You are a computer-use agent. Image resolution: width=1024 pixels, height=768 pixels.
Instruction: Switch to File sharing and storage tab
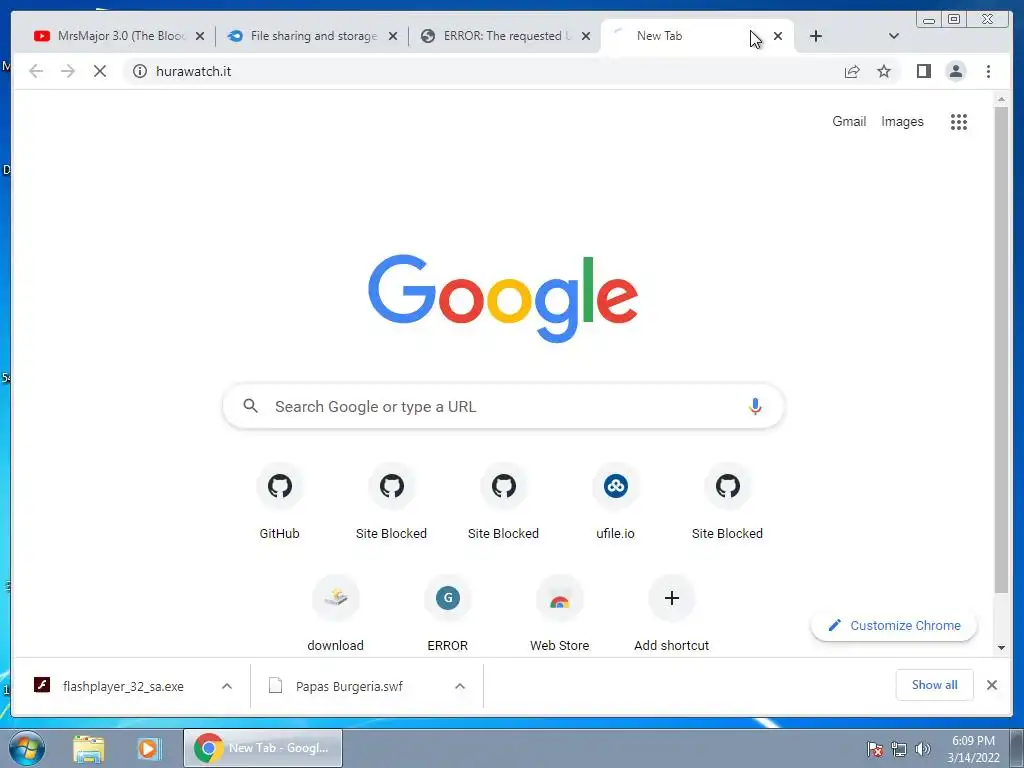pos(313,36)
